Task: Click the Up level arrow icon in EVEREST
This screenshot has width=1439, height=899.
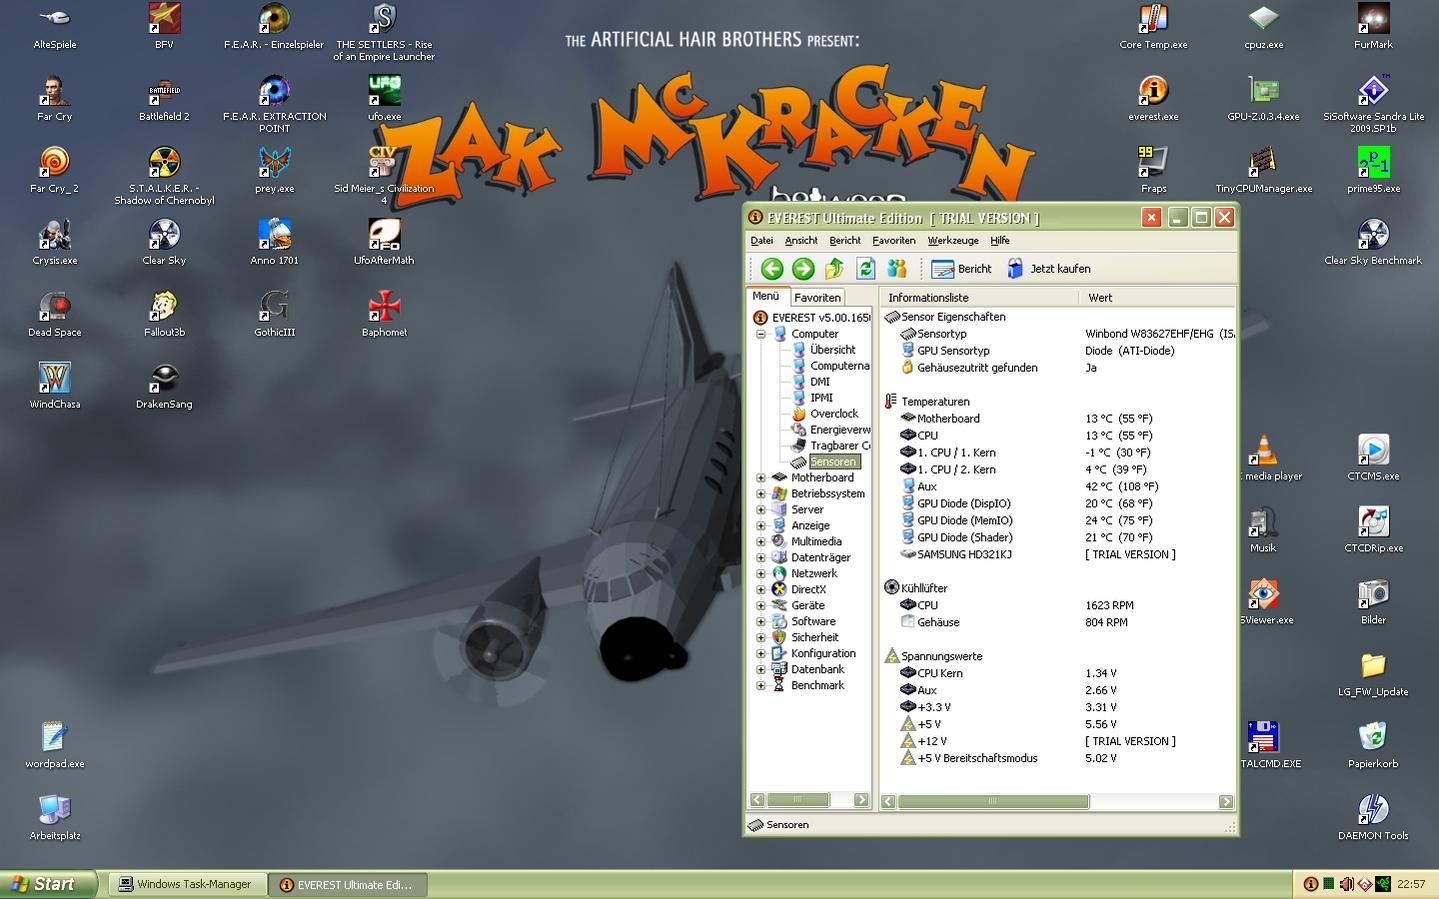Action: (x=834, y=268)
